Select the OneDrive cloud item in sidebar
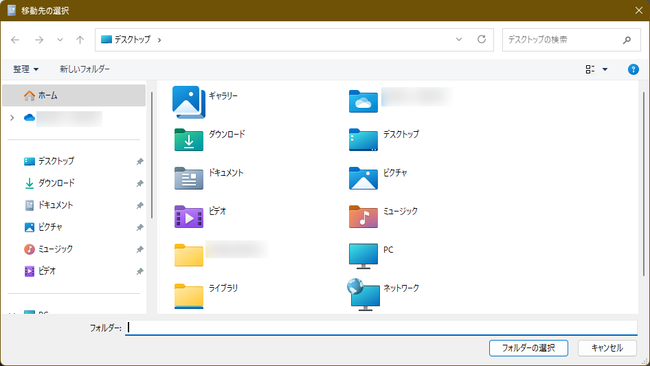This screenshot has width=650, height=366. click(63, 119)
